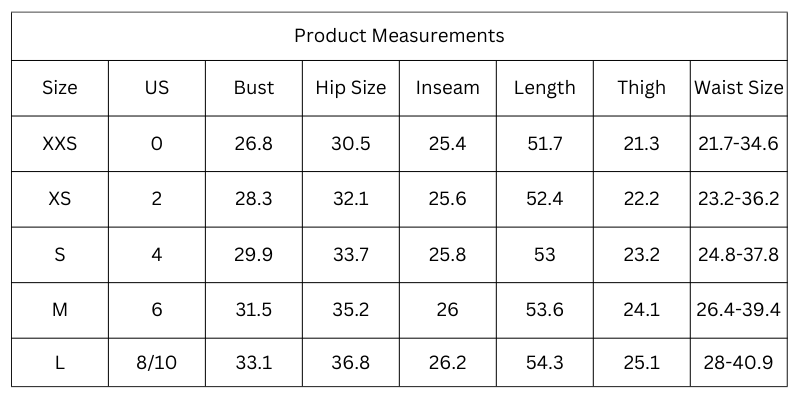800x400 pixels.
Task: Click the 25.8 inseam cell
Action: (448, 255)
